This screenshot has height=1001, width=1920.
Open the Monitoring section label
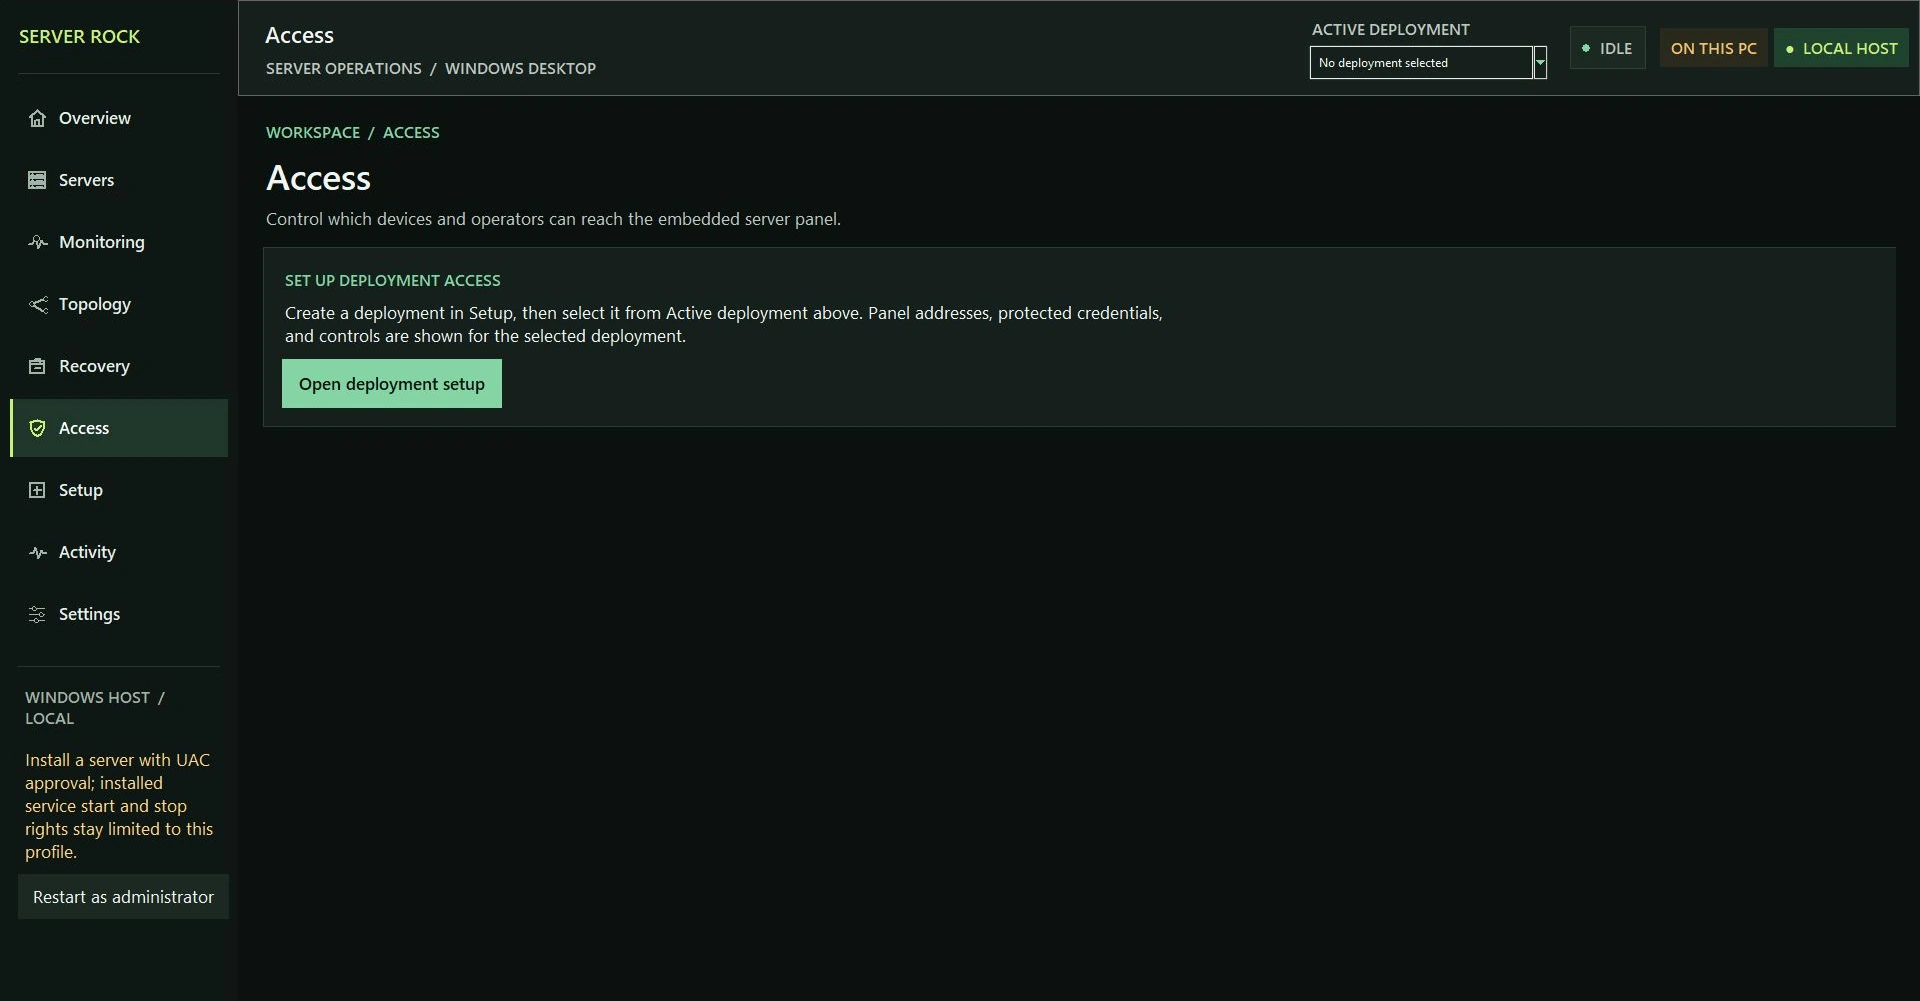point(102,242)
